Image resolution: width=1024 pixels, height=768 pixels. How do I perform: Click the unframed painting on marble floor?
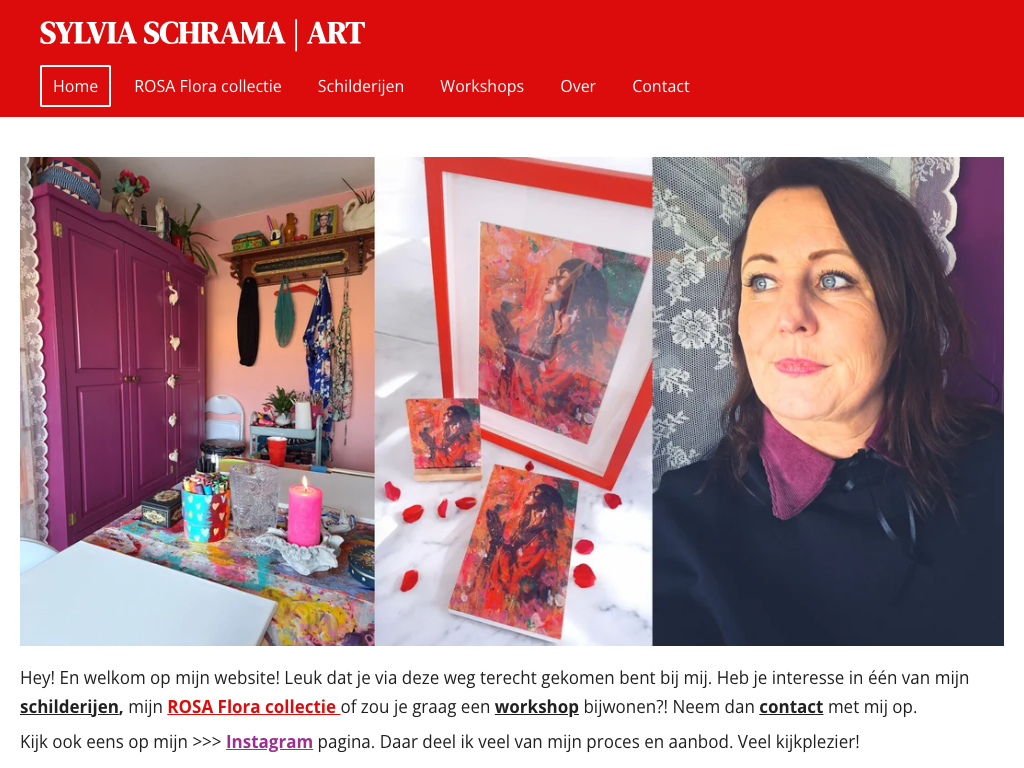[x=514, y=552]
